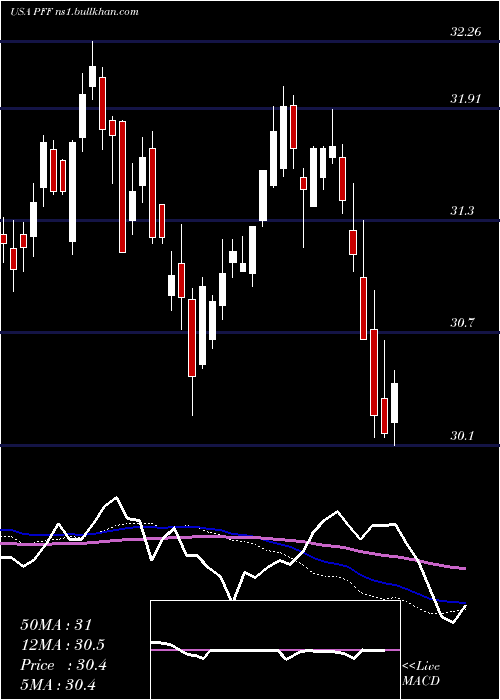
Task: Click the '5MA : 30.4' reading
Action: tap(58, 685)
